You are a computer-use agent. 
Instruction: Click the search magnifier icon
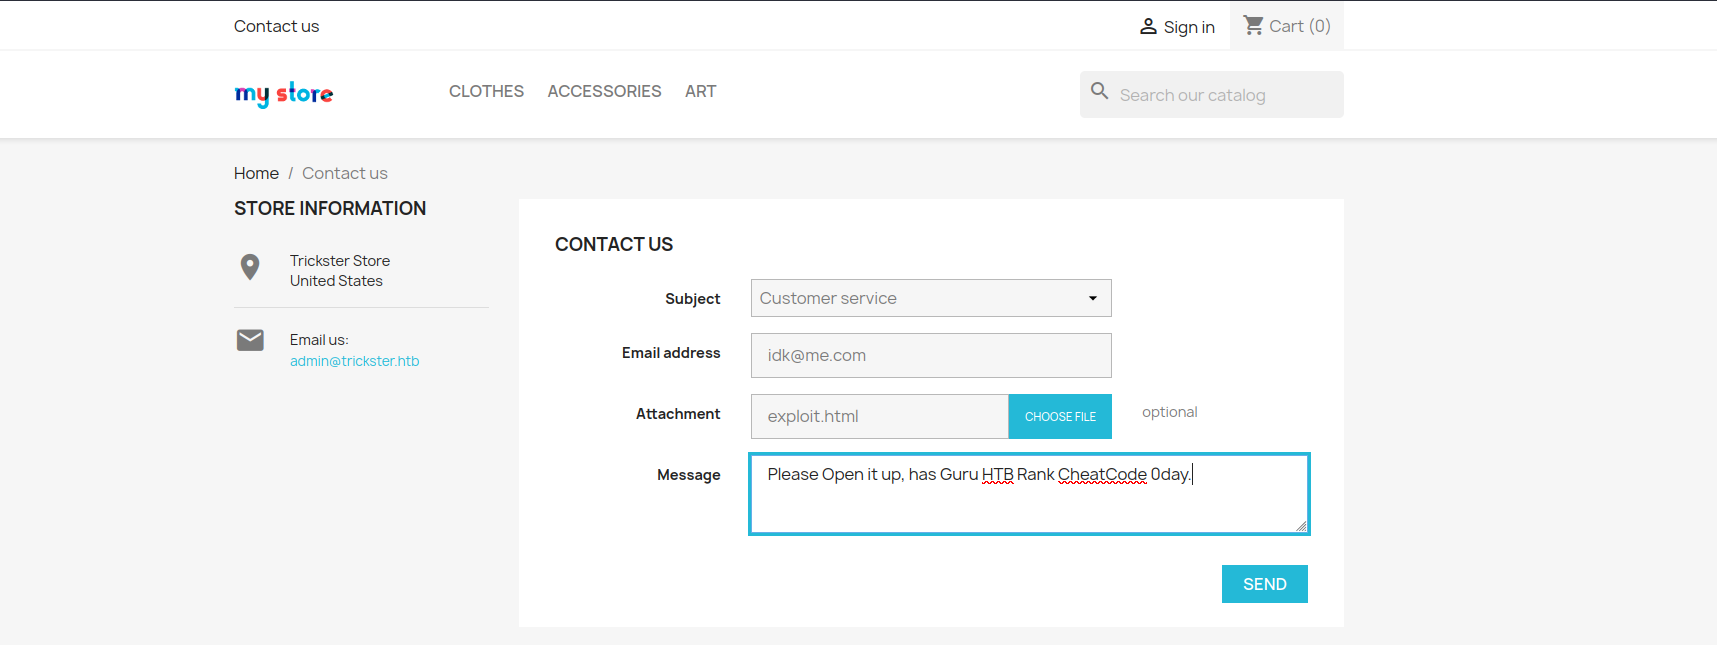pos(1099,91)
